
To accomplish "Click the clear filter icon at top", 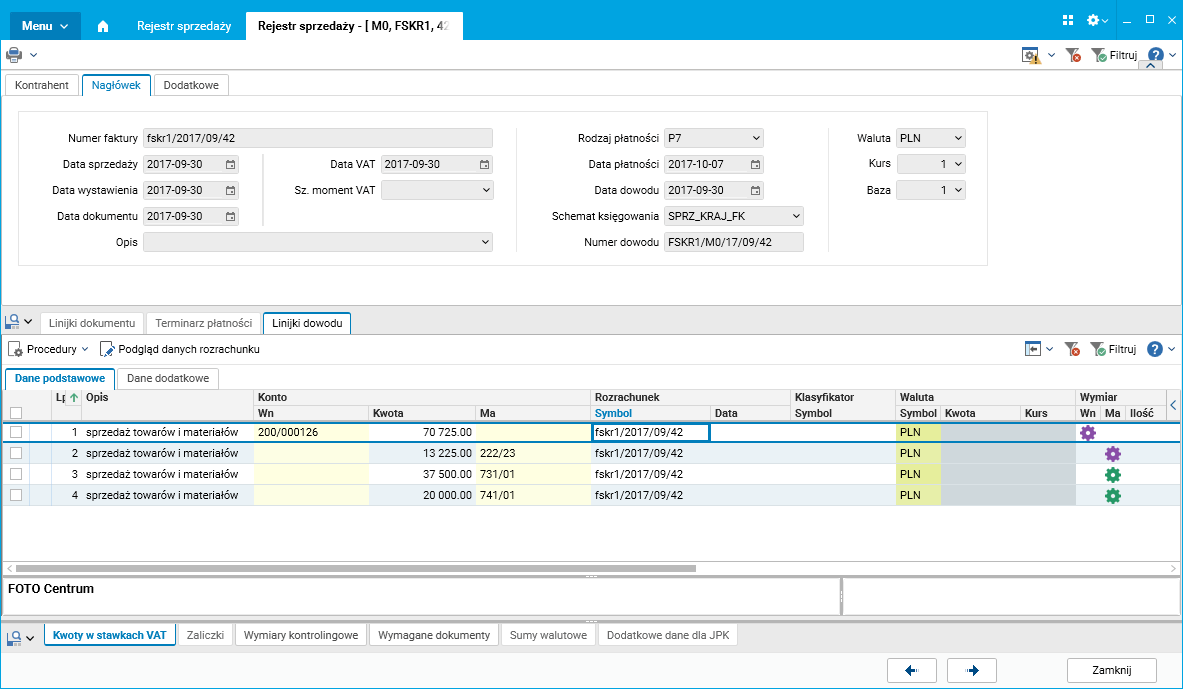I will tap(1073, 56).
